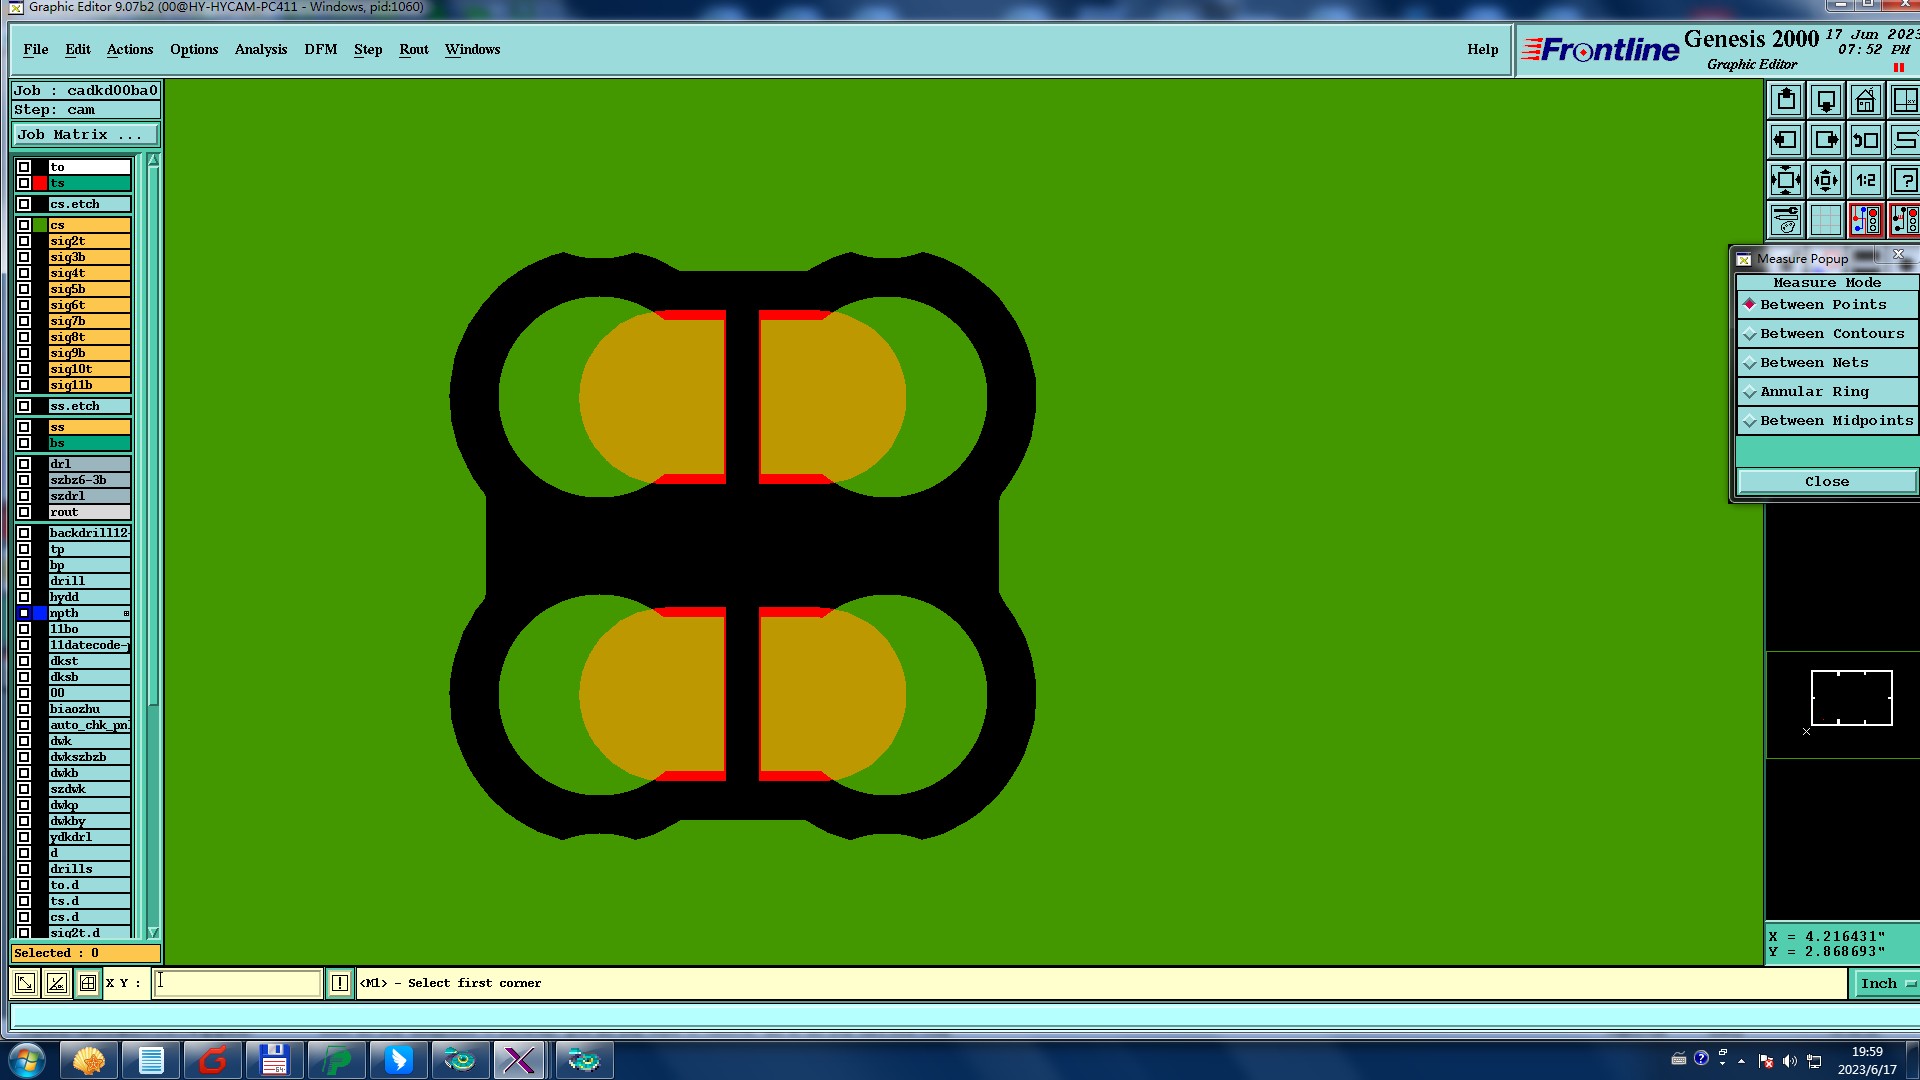Click the previous view undo icon
The height and width of the screenshot is (1080, 1920).
coord(1865,141)
